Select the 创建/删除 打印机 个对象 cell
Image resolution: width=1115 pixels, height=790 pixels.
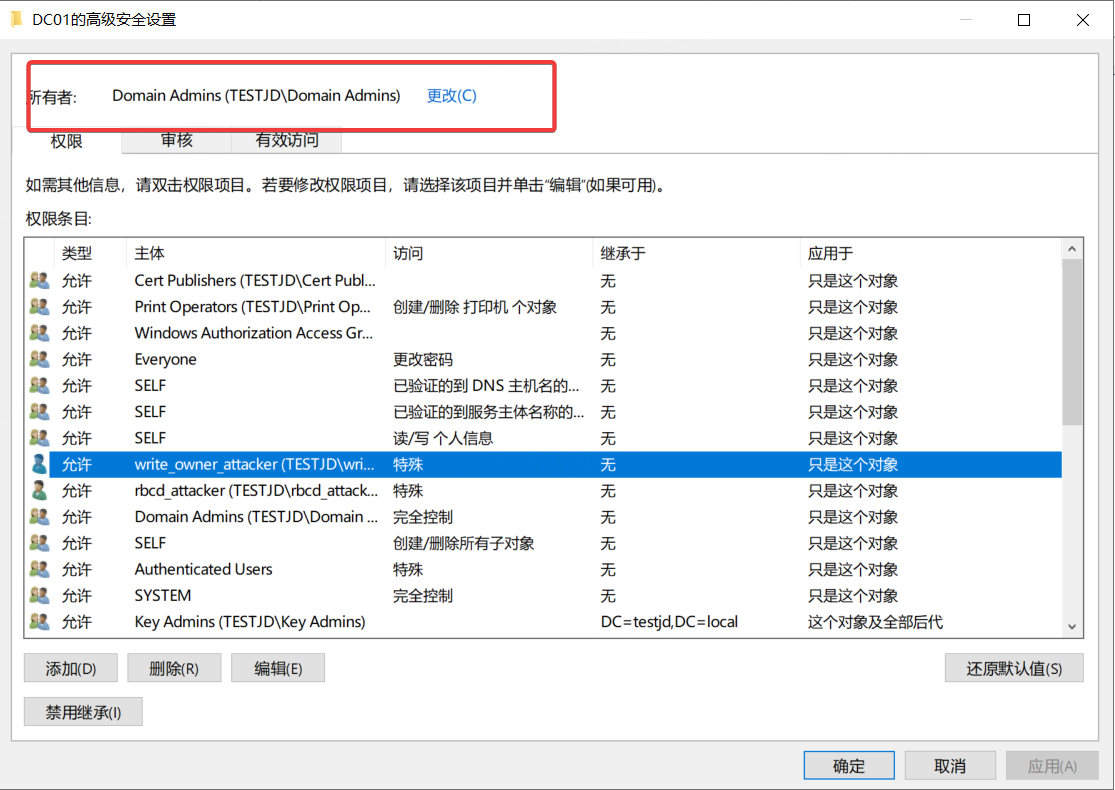475,306
